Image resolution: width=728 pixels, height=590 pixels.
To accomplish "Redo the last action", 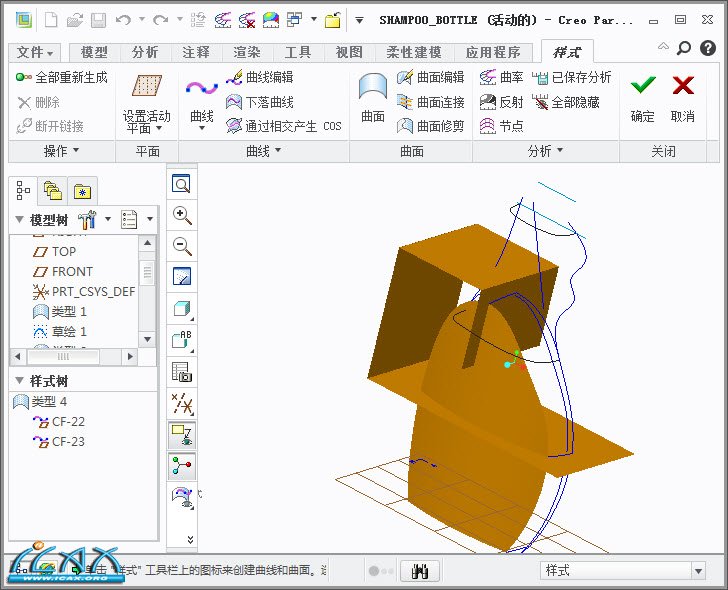I will [x=160, y=20].
